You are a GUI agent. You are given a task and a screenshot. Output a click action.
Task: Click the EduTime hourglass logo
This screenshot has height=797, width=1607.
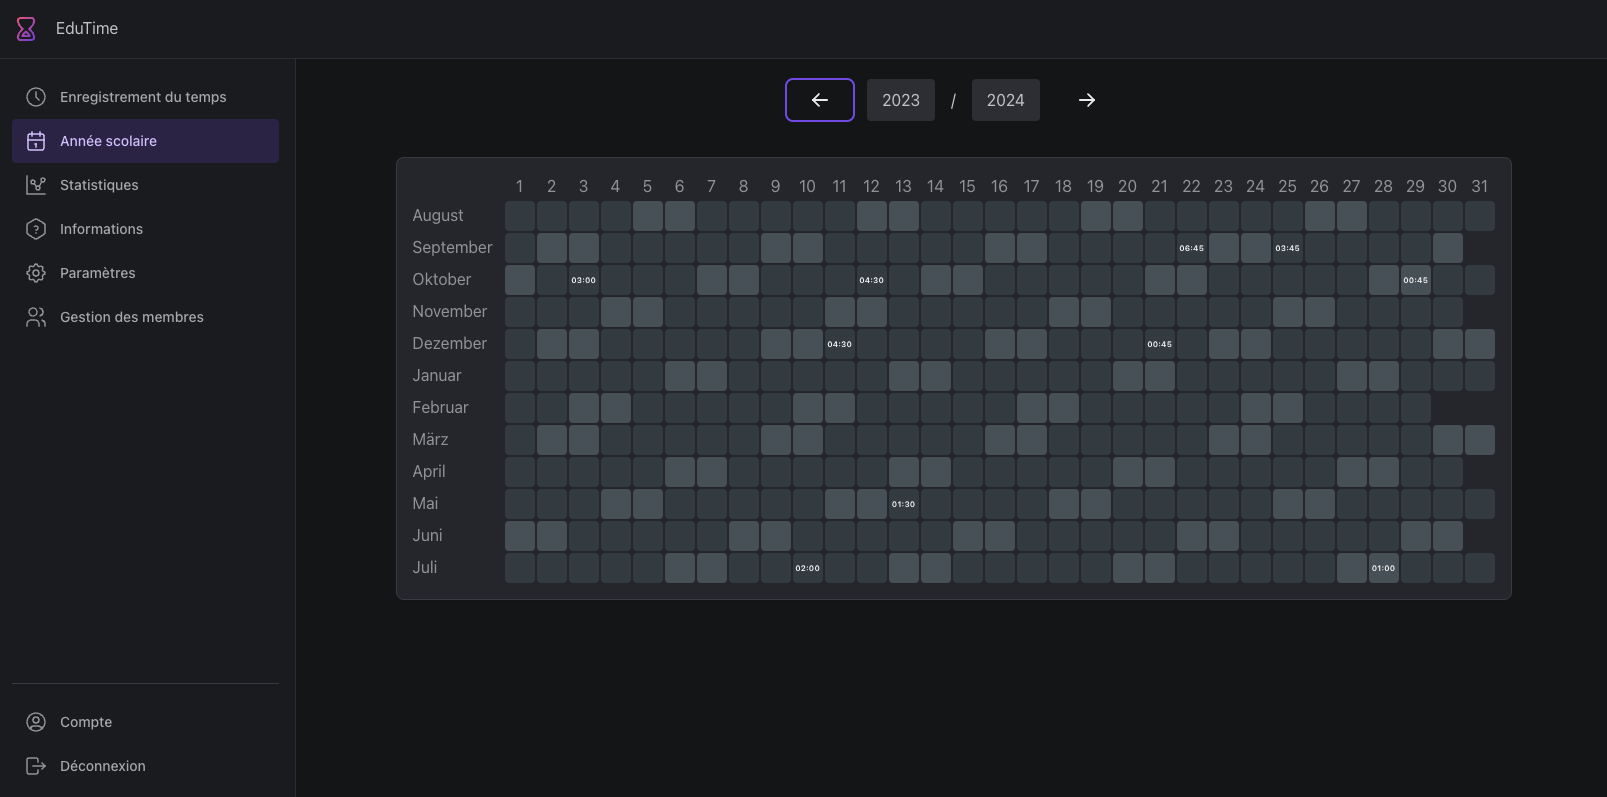[x=26, y=29]
